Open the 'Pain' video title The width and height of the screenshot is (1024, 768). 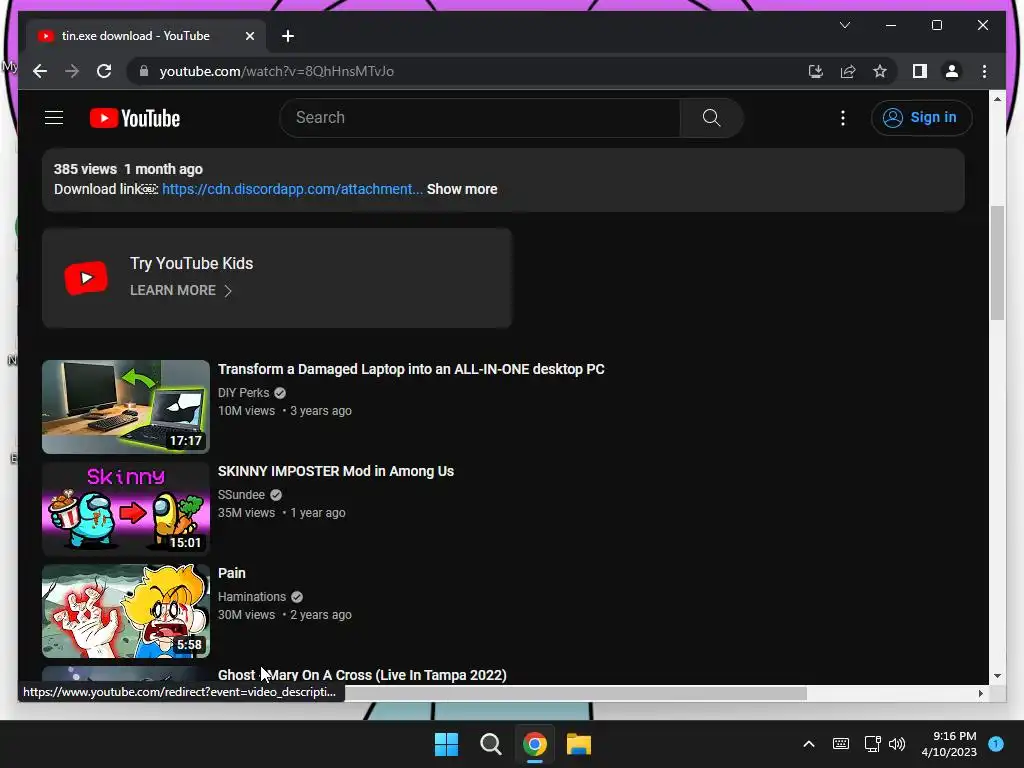tap(231, 573)
